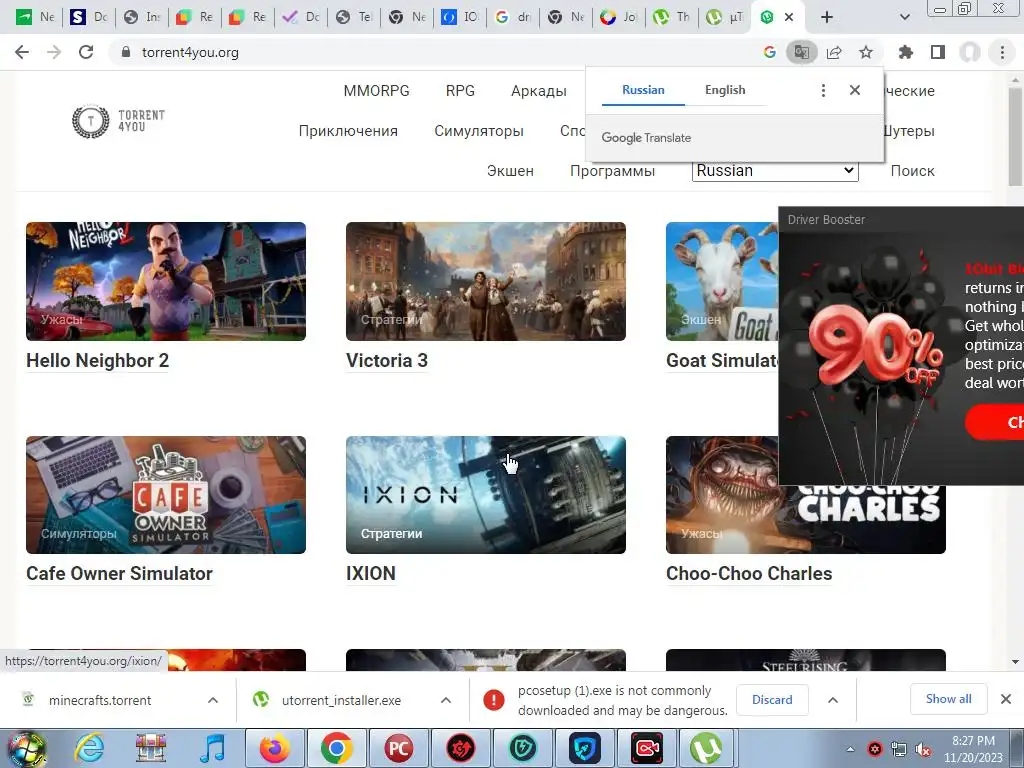The image size is (1024, 768).
Task: Bookmark this page with the star icon
Action: [866, 52]
